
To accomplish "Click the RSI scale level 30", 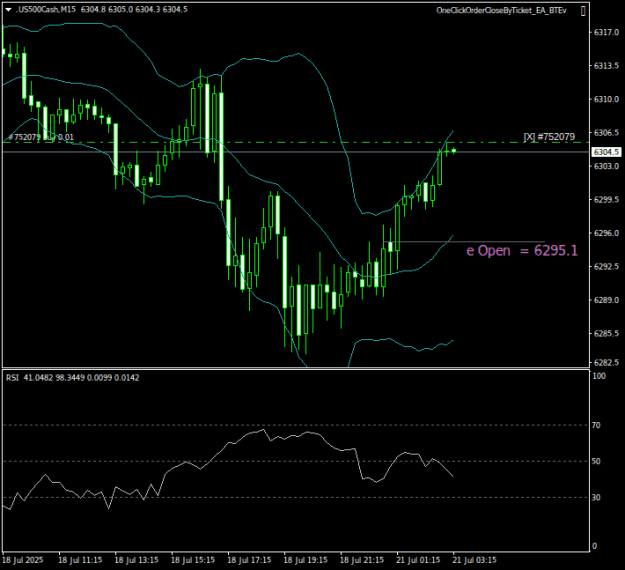I will pyautogui.click(x=596, y=497).
